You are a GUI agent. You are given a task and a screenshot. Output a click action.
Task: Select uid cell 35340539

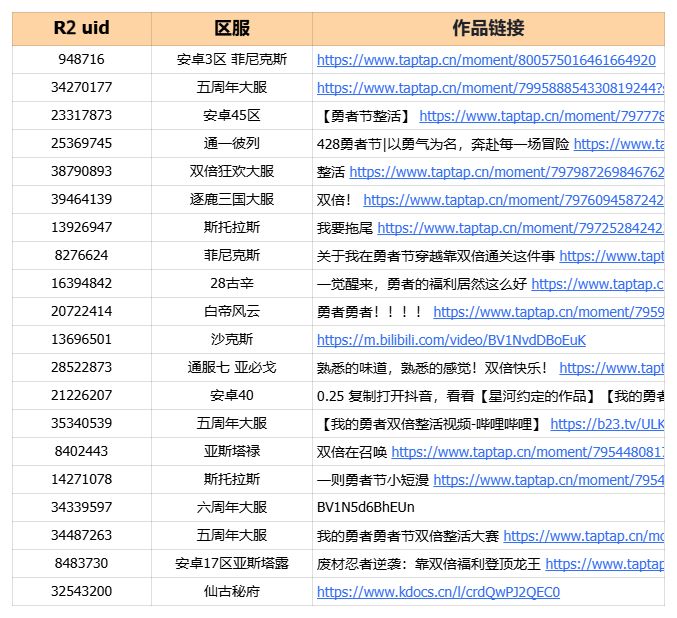point(82,424)
